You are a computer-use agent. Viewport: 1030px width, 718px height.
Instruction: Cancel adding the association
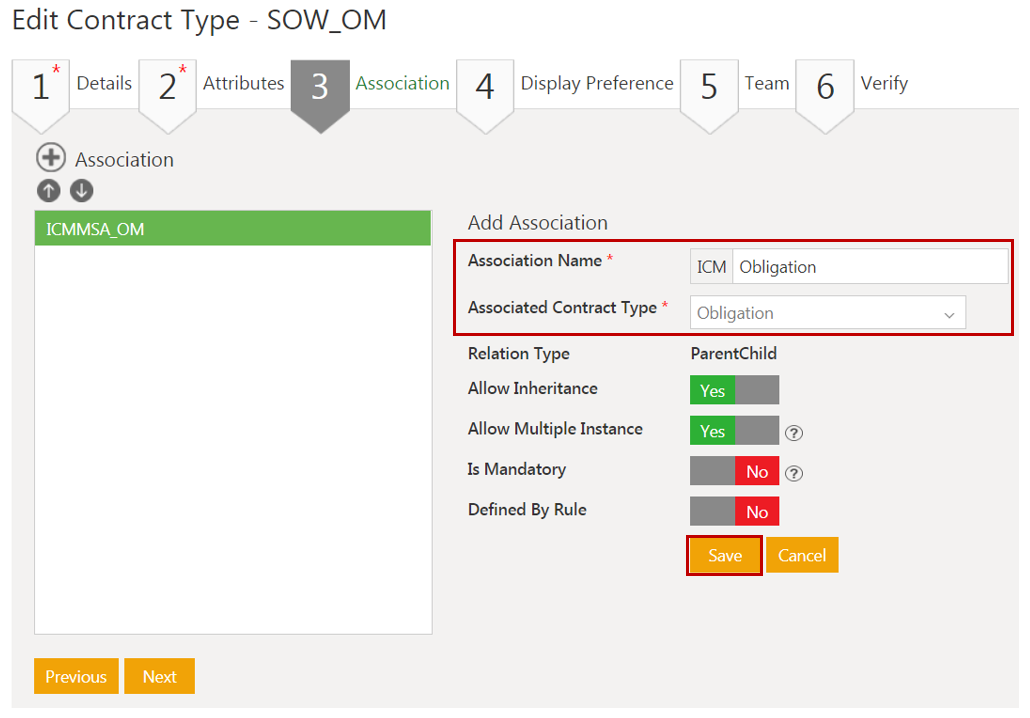coord(802,556)
